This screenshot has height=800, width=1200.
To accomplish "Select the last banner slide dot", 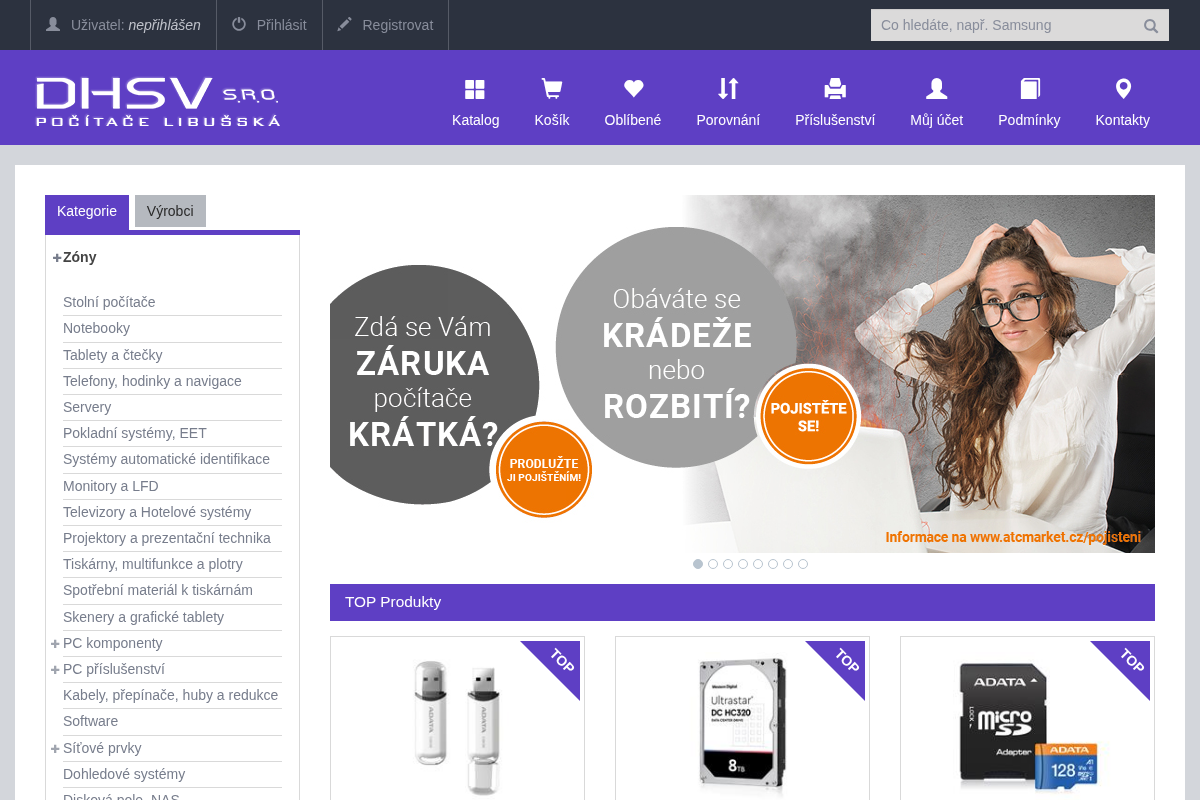I will (803, 564).
